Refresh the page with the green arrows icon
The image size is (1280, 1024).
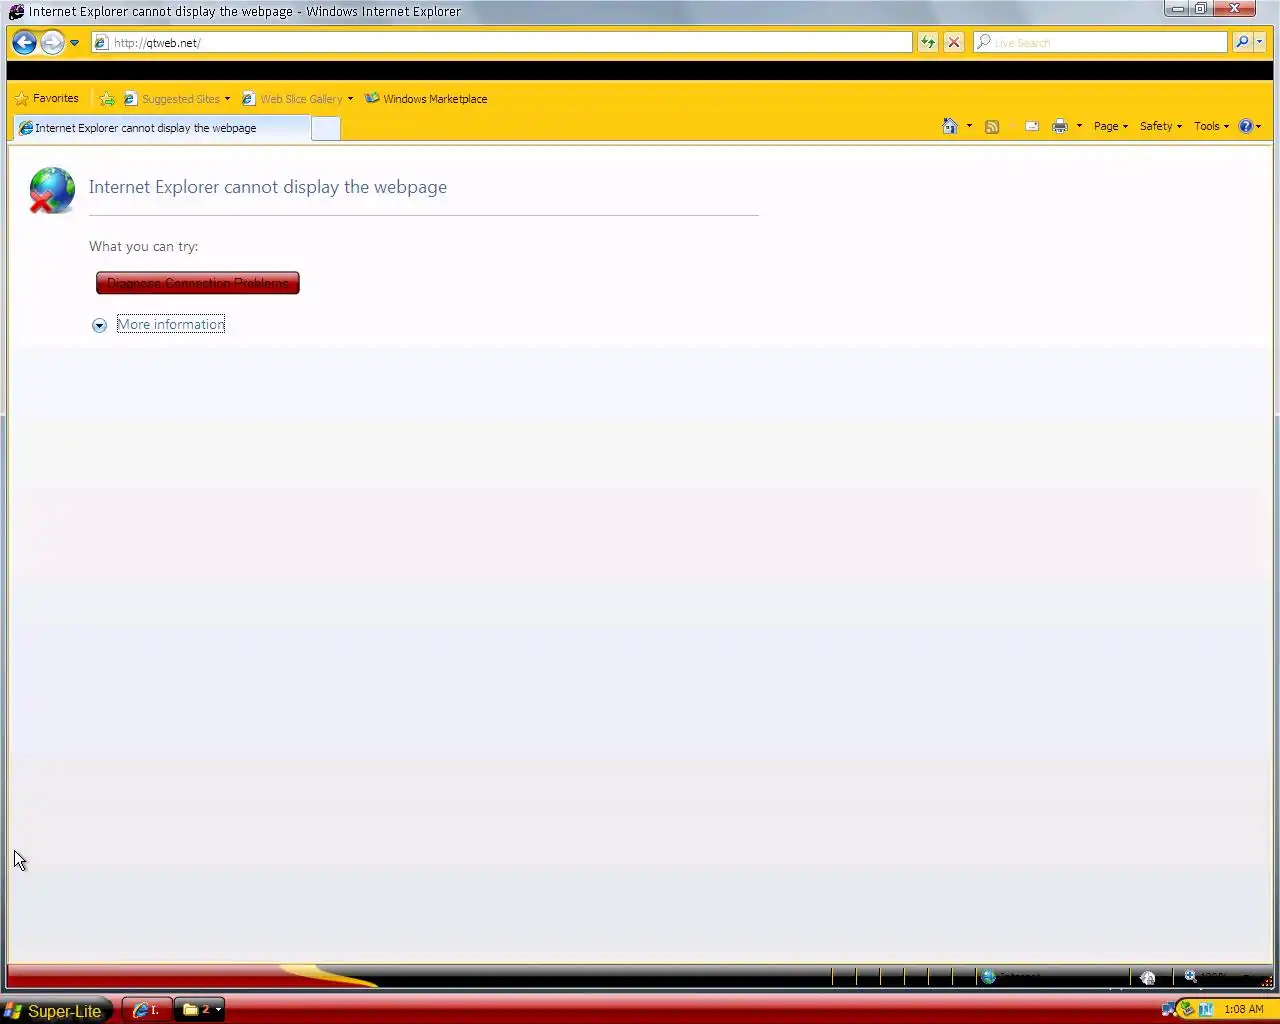coord(928,43)
